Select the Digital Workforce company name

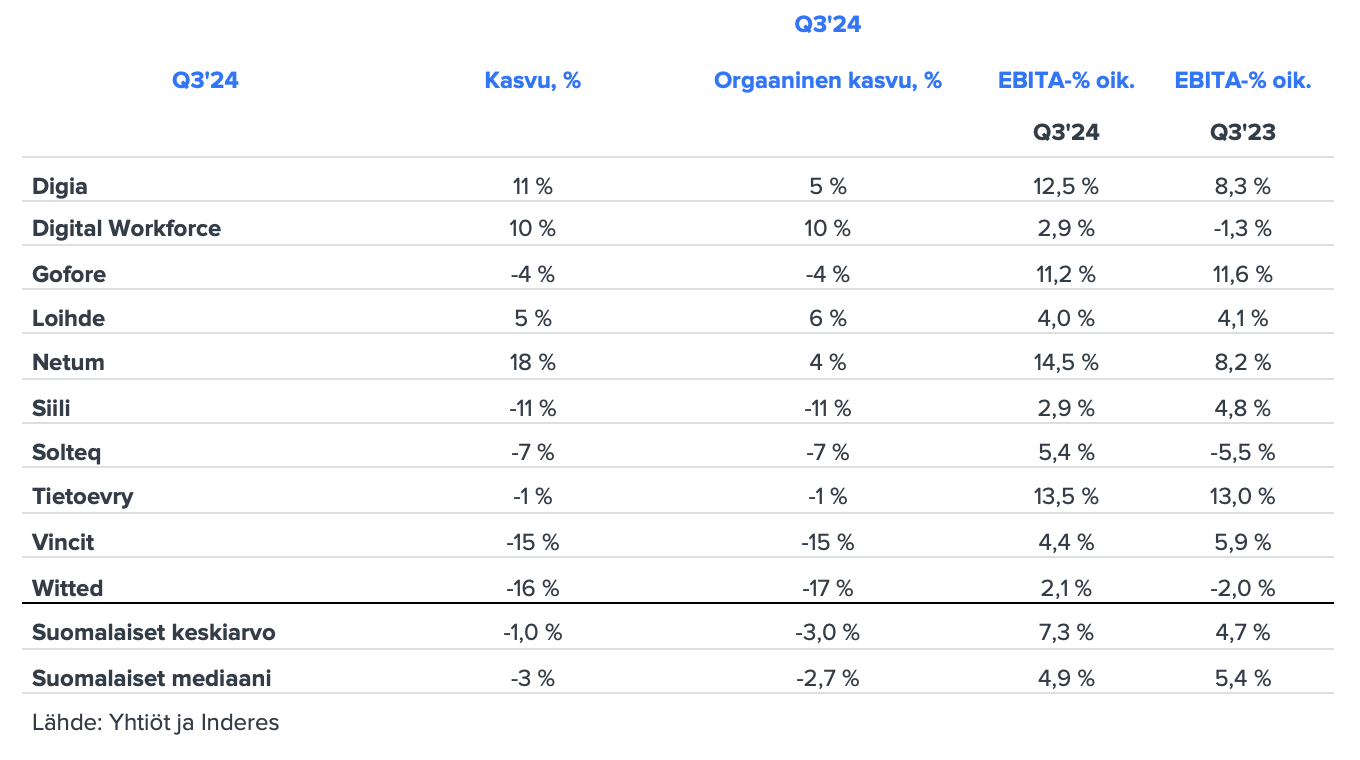pos(126,228)
